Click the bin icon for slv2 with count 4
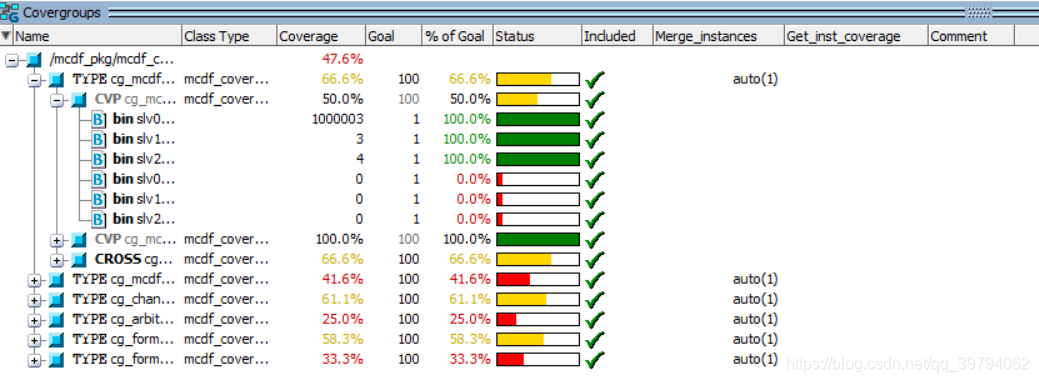The image size is (1039, 382). tap(99, 159)
